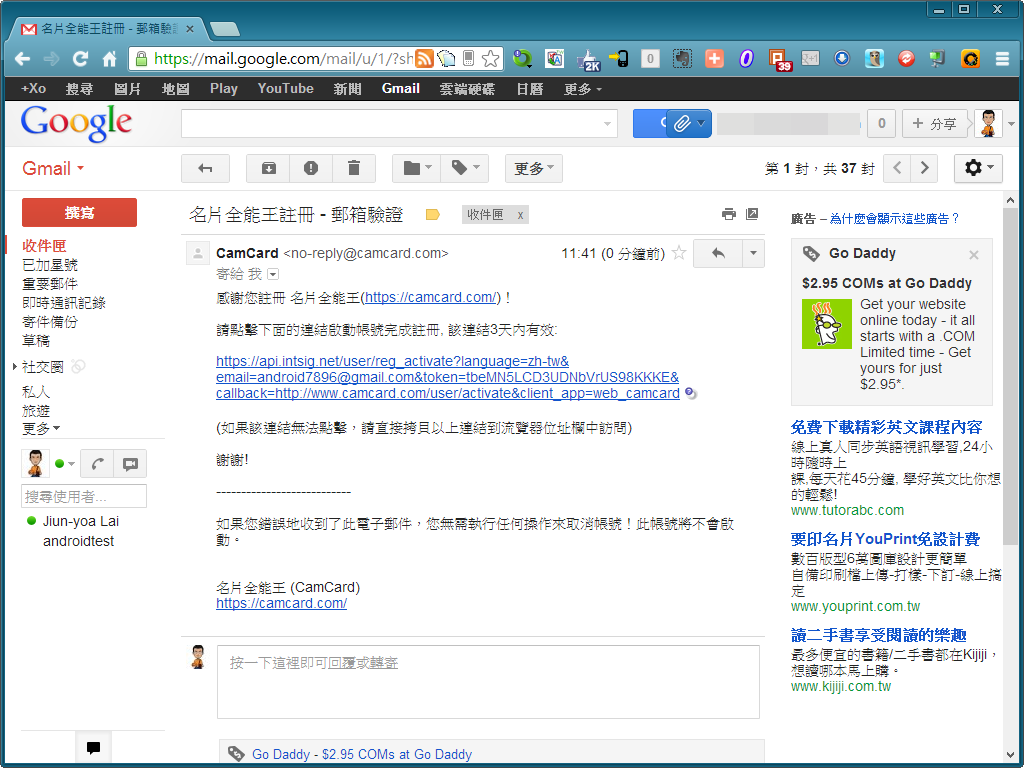Open search options arrow in search box
The width and height of the screenshot is (1024, 768).
pos(607,123)
